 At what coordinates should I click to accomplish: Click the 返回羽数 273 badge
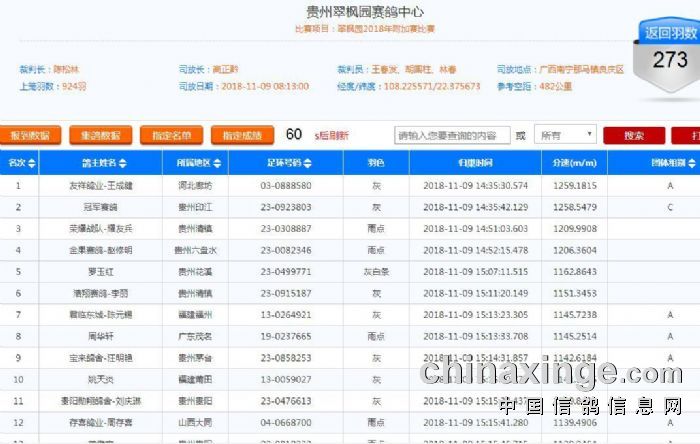669,52
